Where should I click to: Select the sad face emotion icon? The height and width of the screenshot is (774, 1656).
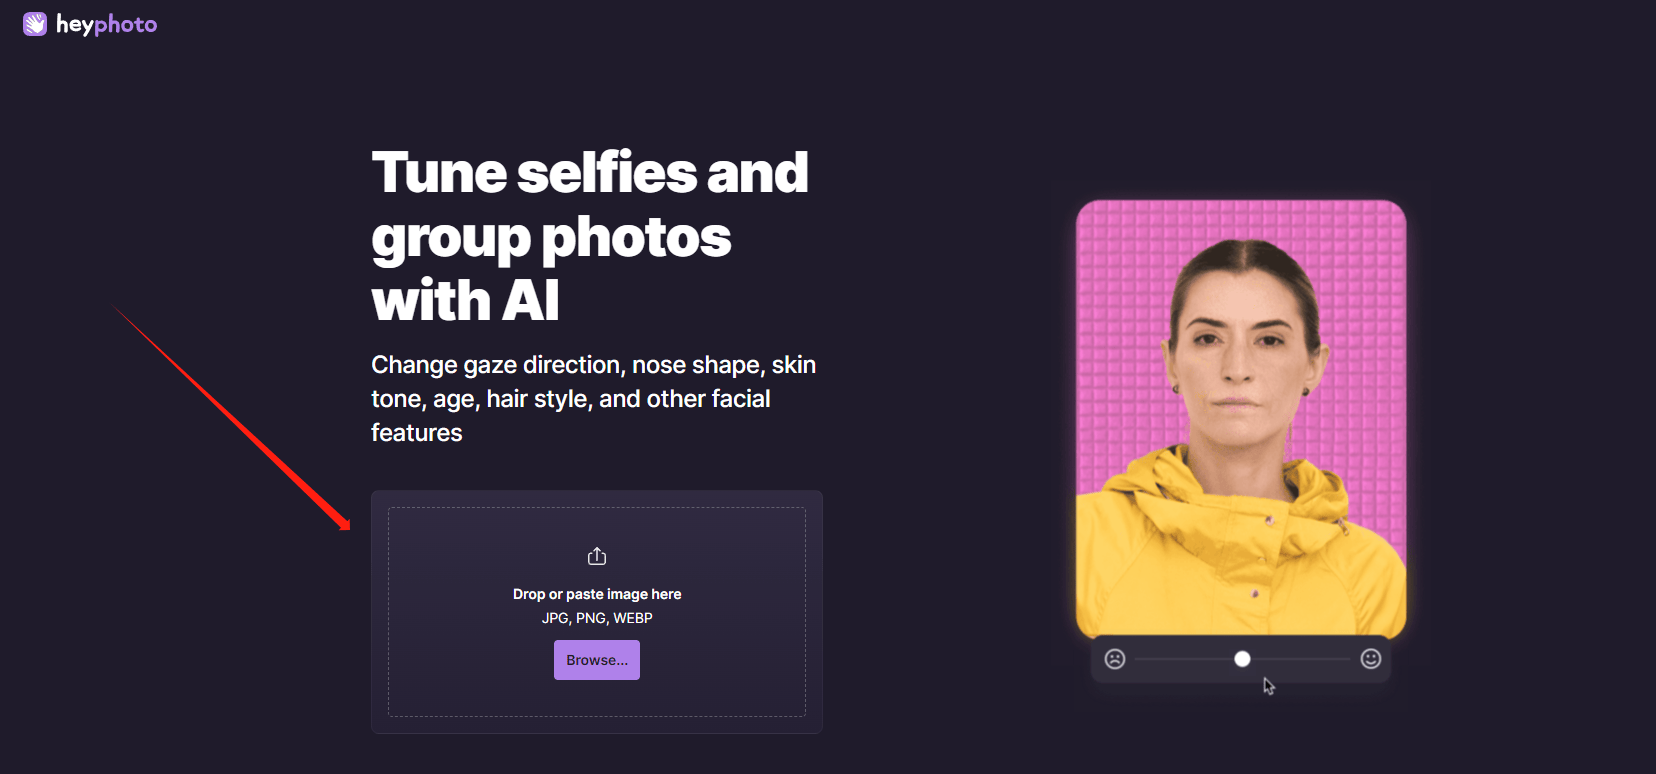point(1115,659)
